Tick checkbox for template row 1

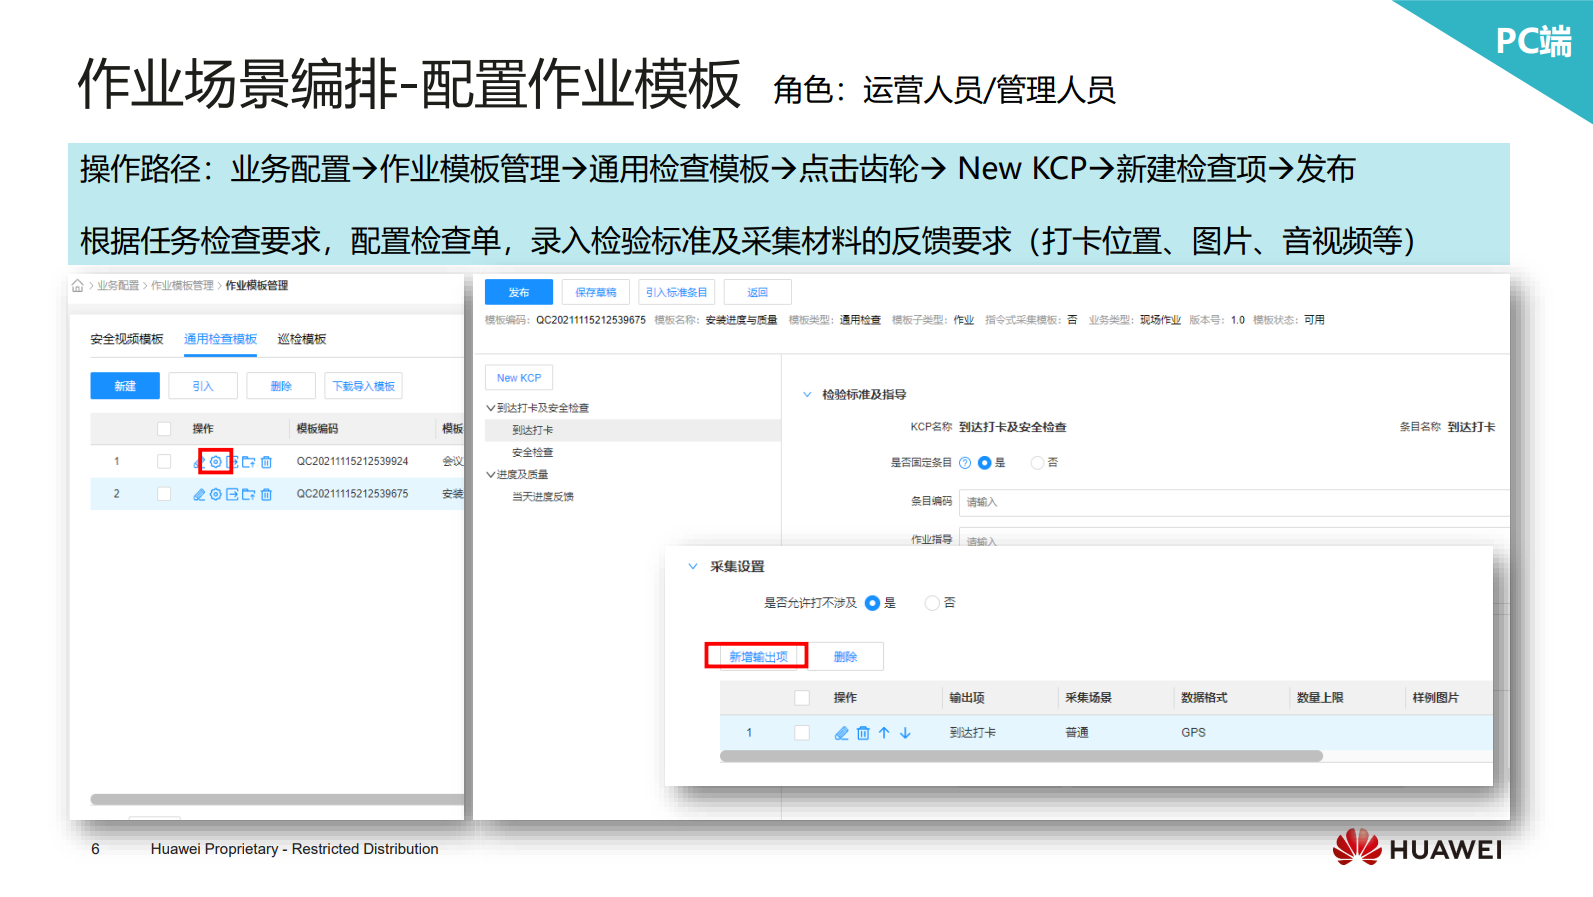click(x=164, y=462)
